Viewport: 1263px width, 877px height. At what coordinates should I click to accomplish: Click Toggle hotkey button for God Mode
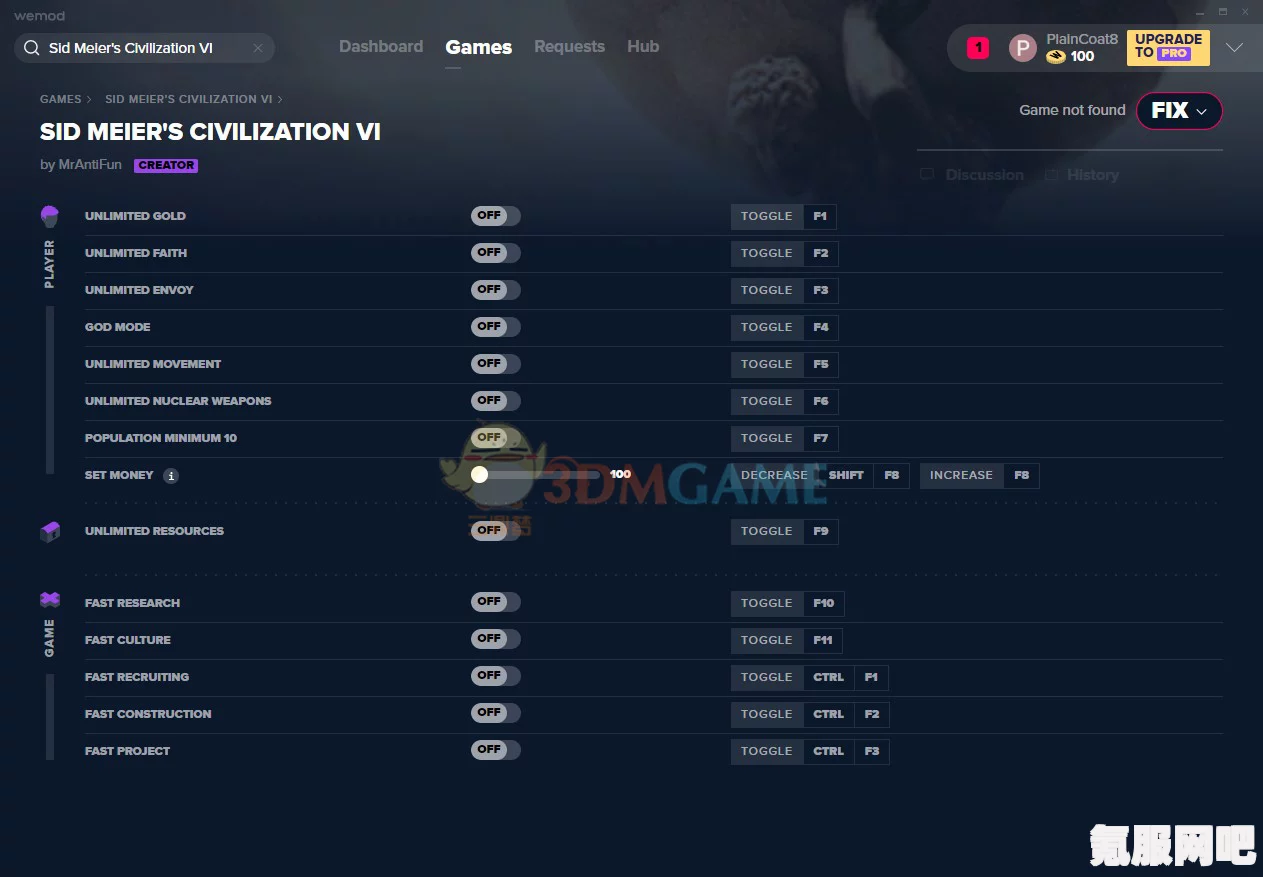[767, 327]
